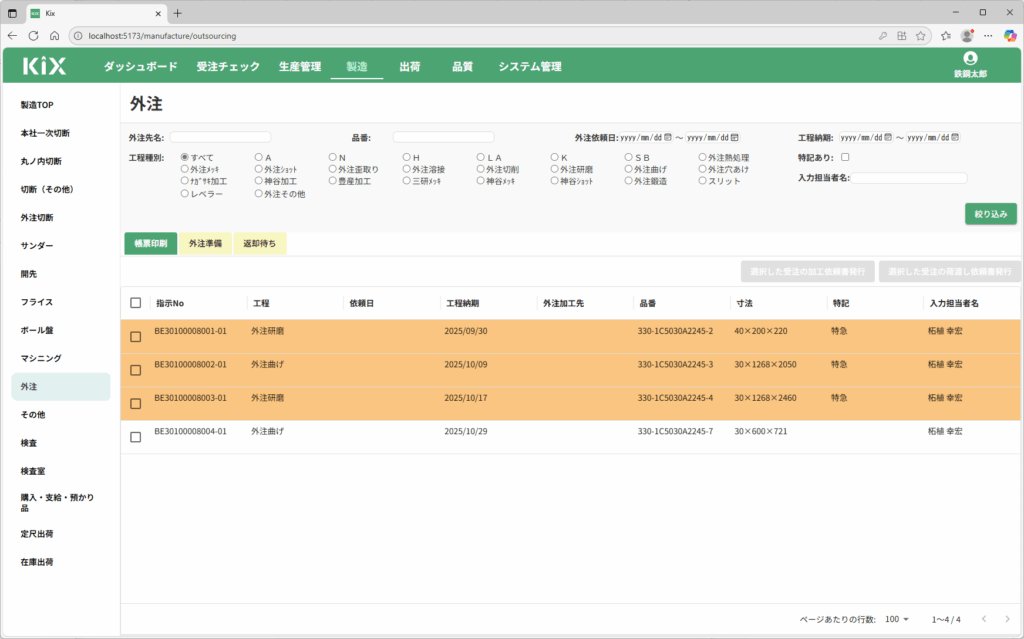Check the row for BE30100008002-01
Screen dimensions: 1024x639
[136, 370]
